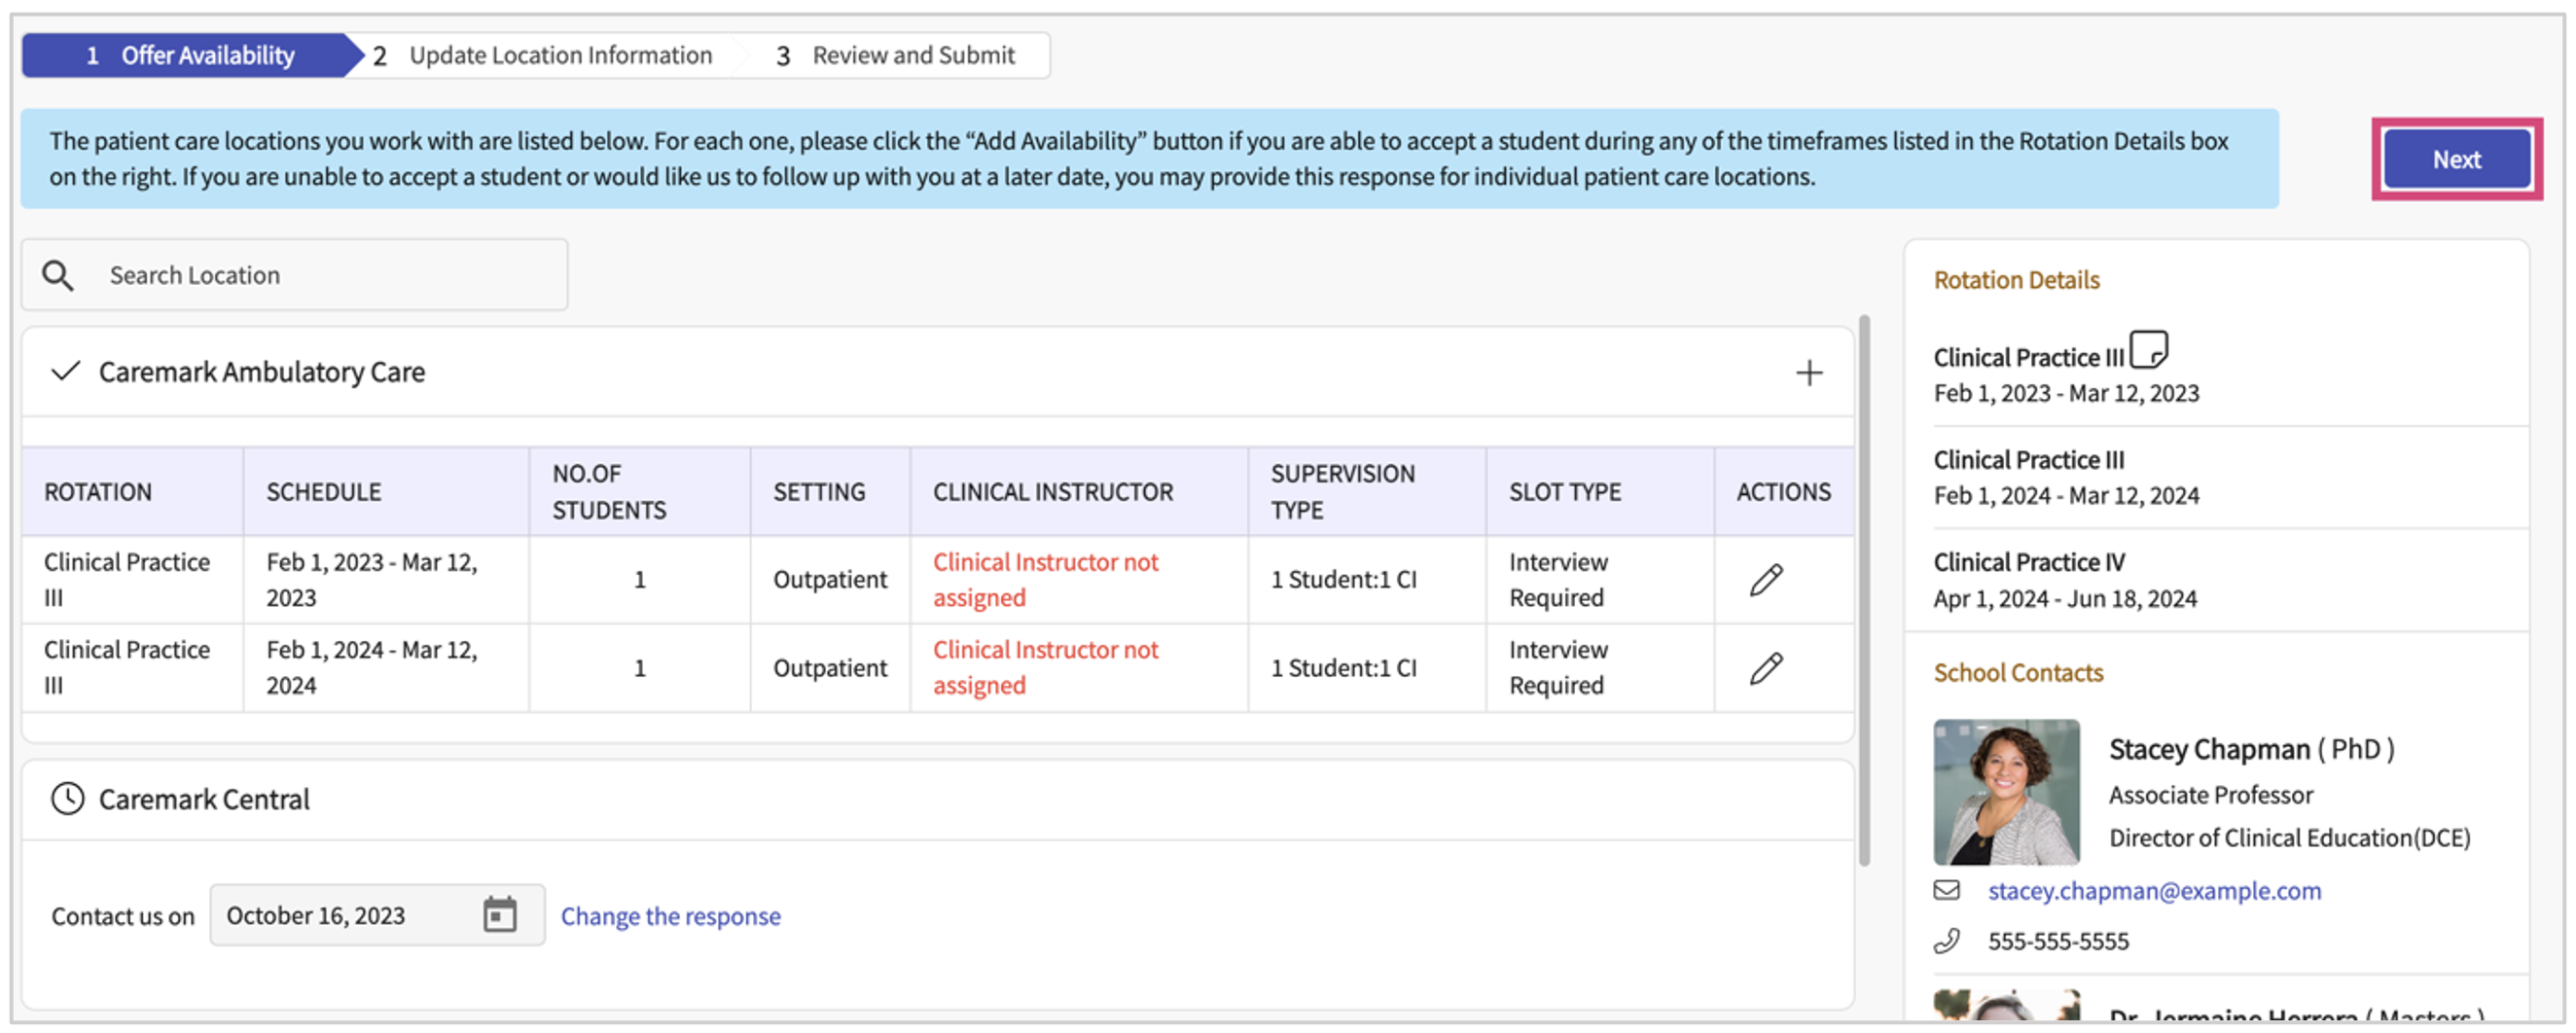Viewport: 2576px width, 1033px height.
Task: Click the clock icon beside Caremark Central
Action: click(67, 799)
